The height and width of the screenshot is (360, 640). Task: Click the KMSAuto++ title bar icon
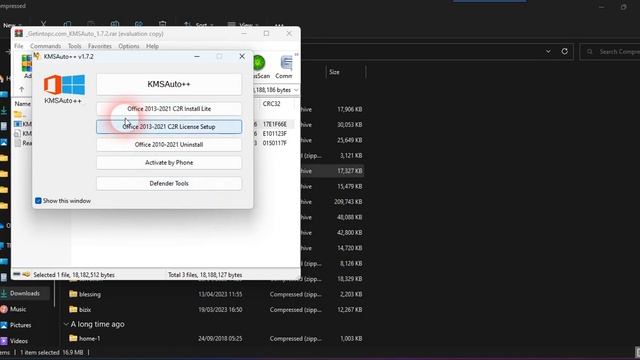[37, 56]
